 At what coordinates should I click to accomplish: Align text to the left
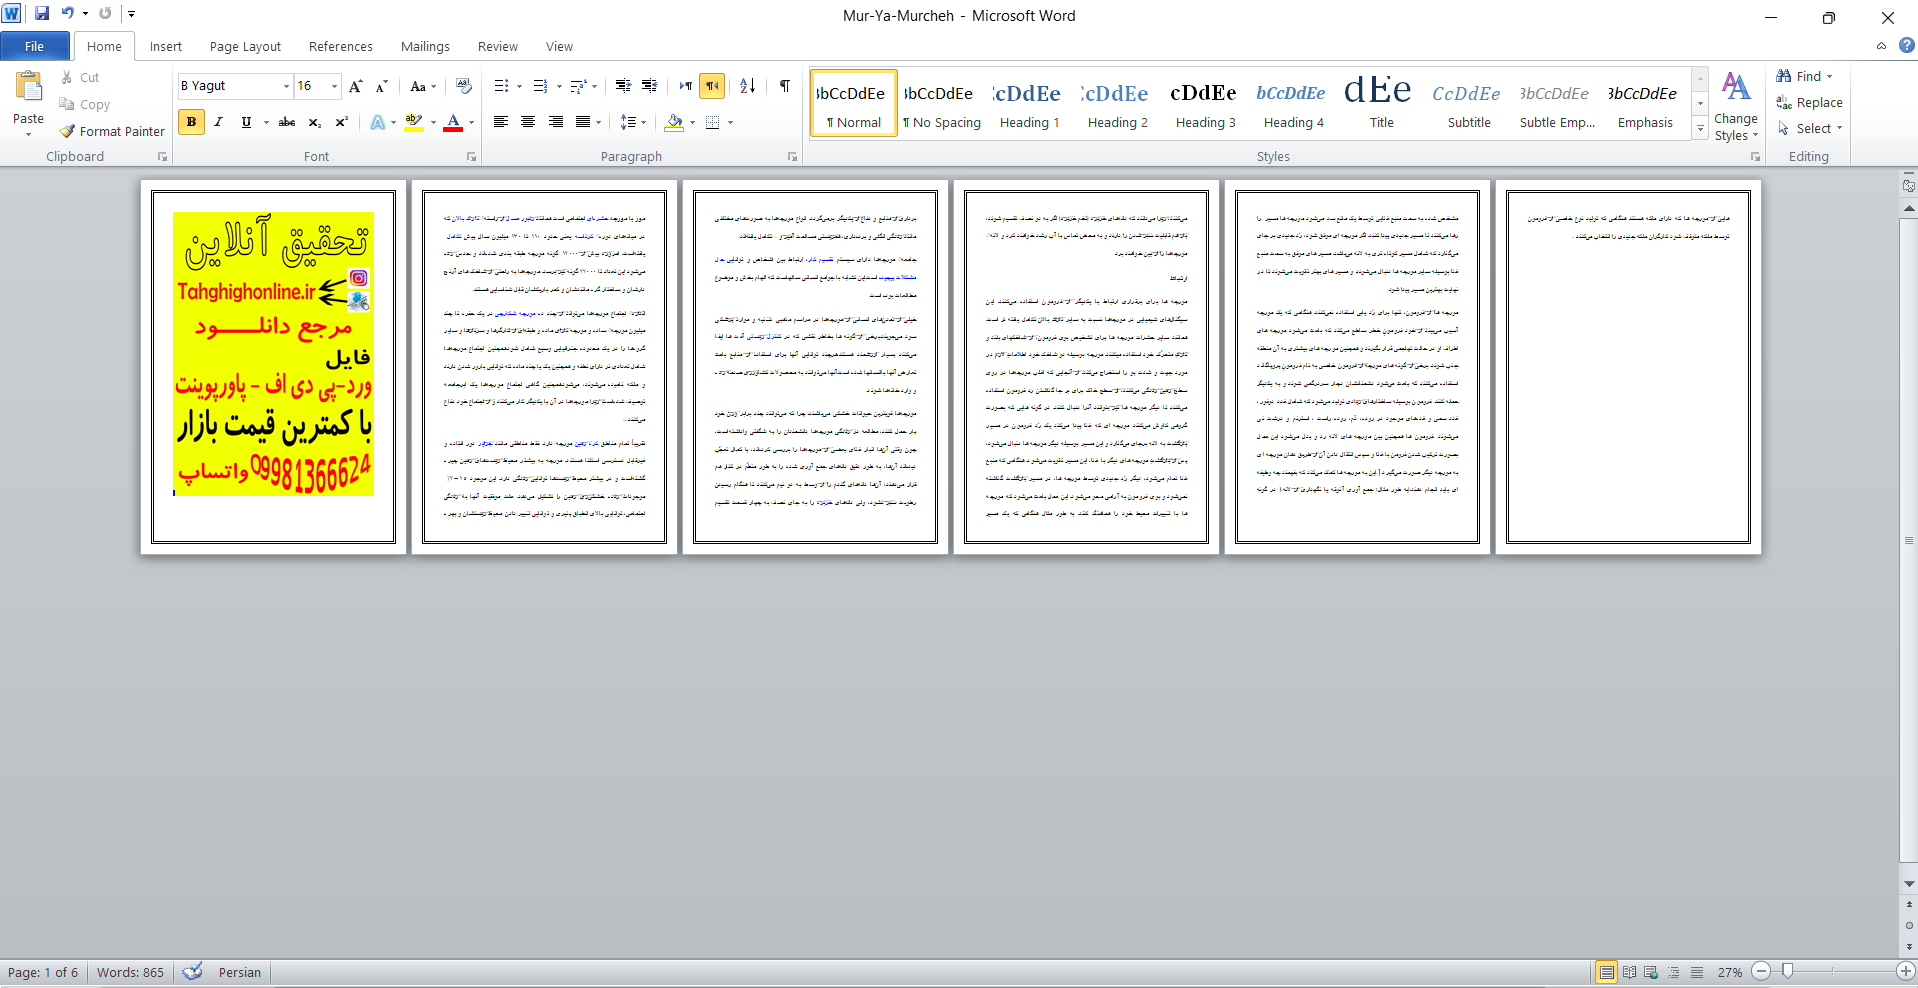(x=501, y=122)
